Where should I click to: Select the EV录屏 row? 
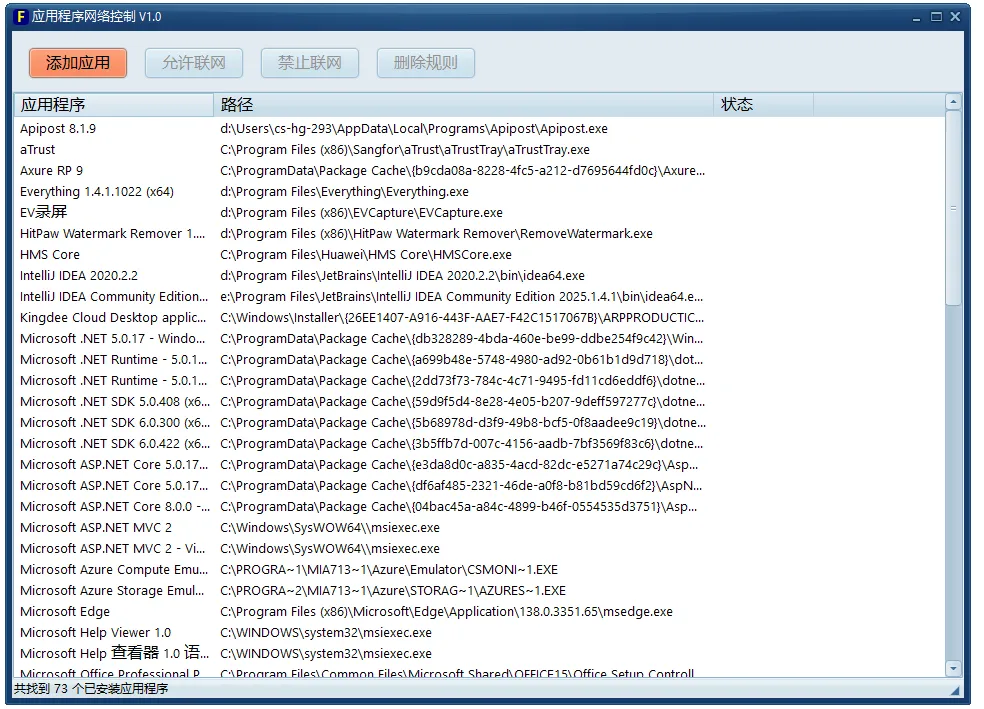479,213
